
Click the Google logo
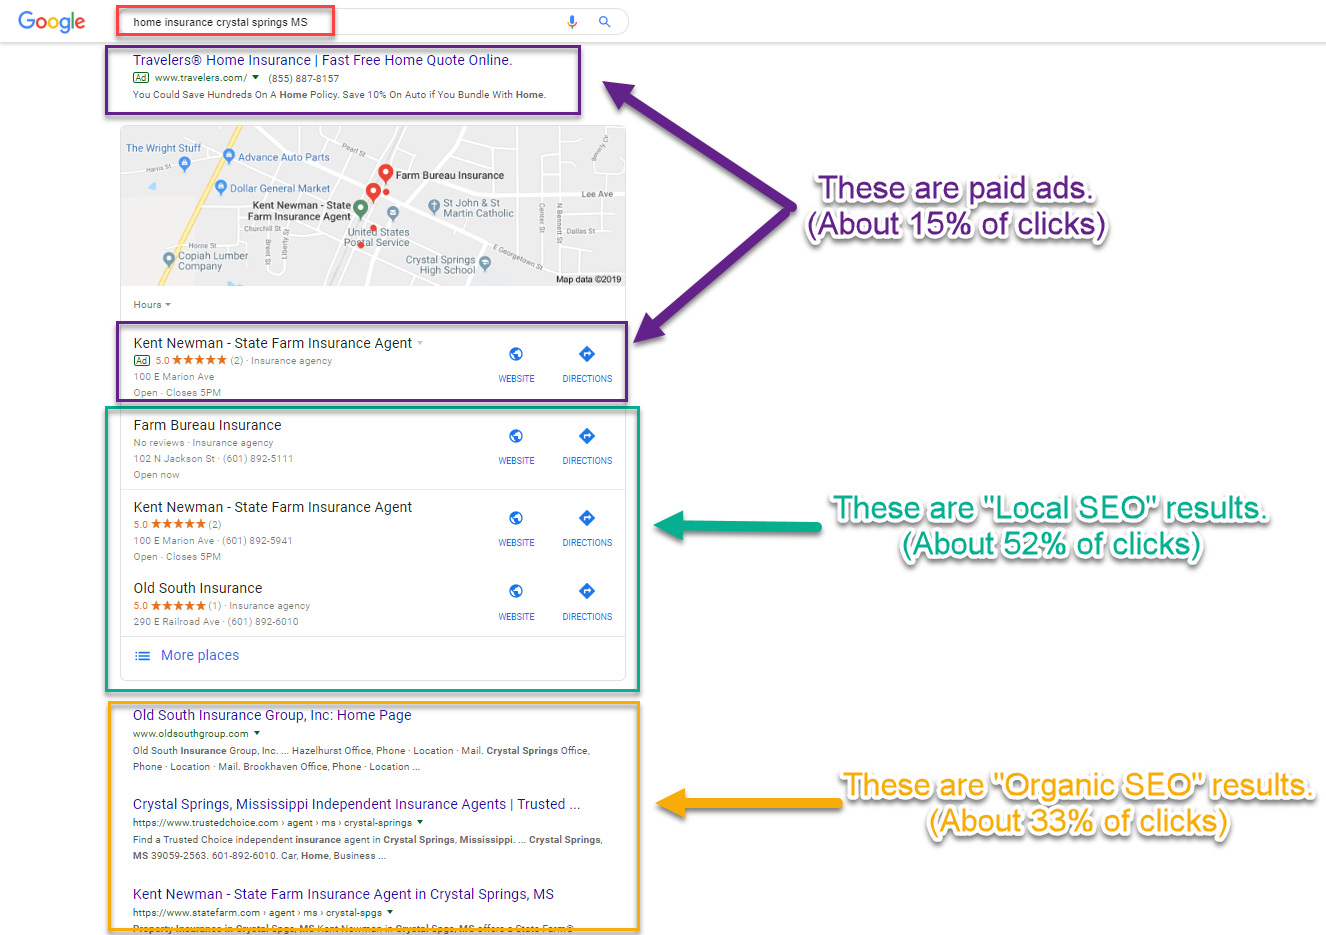coord(52,22)
